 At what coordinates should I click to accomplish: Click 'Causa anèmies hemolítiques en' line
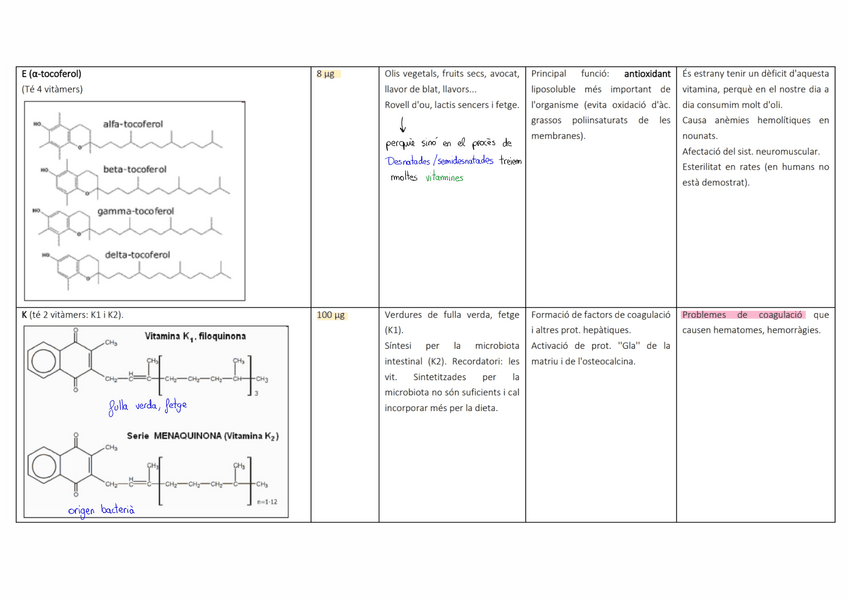756,120
